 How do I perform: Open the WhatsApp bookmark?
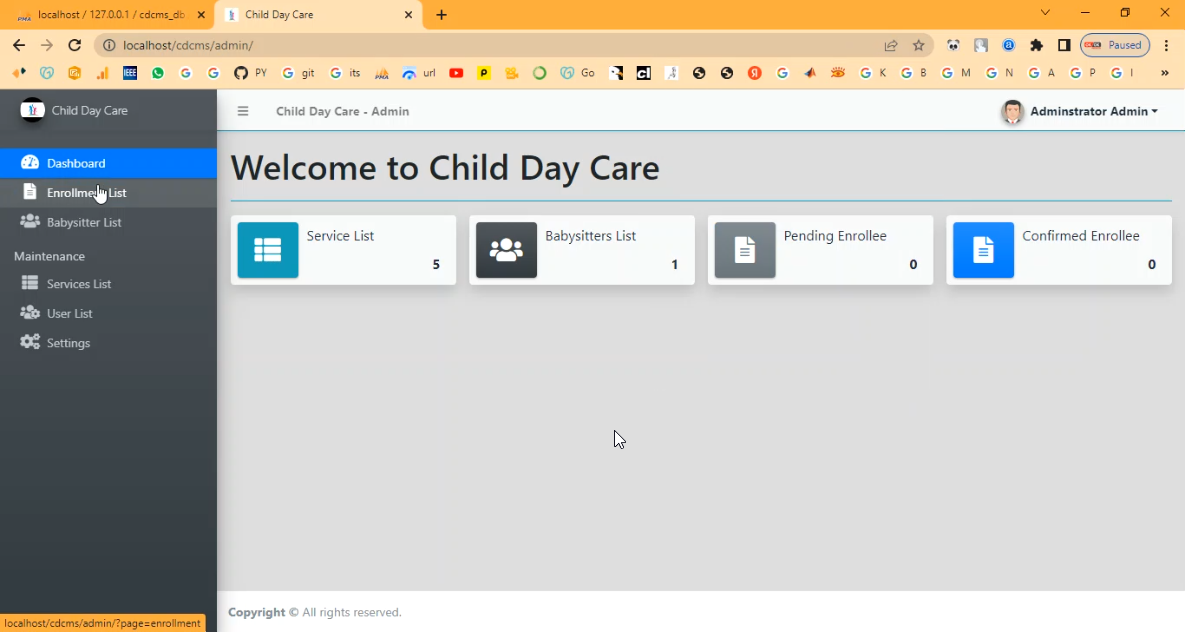[158, 73]
